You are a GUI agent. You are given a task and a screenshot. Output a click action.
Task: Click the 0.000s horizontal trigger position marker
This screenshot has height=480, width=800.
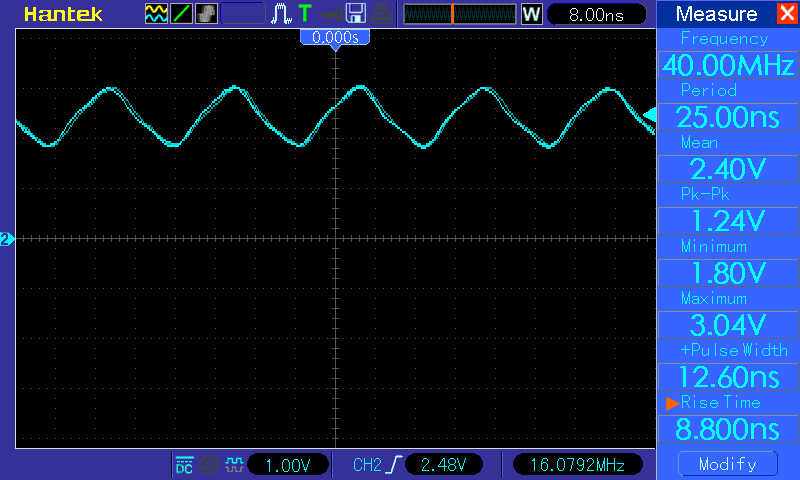(336, 37)
